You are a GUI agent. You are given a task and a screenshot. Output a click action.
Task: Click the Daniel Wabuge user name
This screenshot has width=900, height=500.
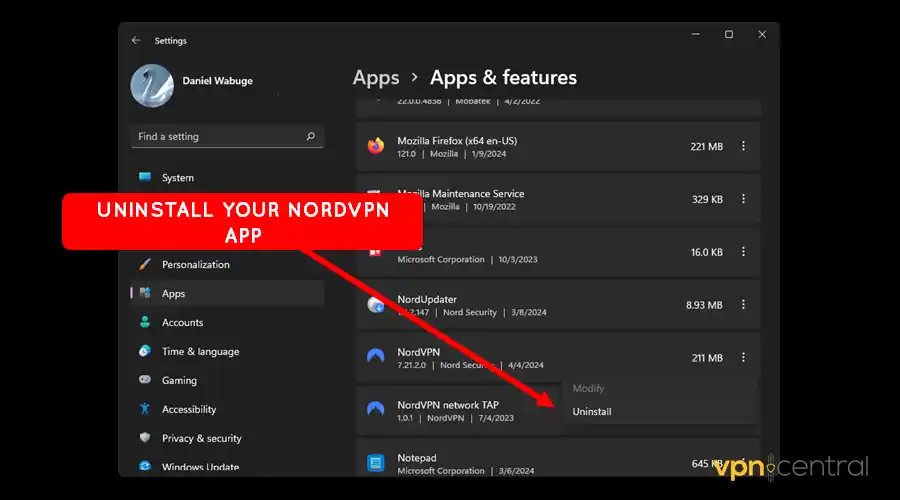(217, 80)
